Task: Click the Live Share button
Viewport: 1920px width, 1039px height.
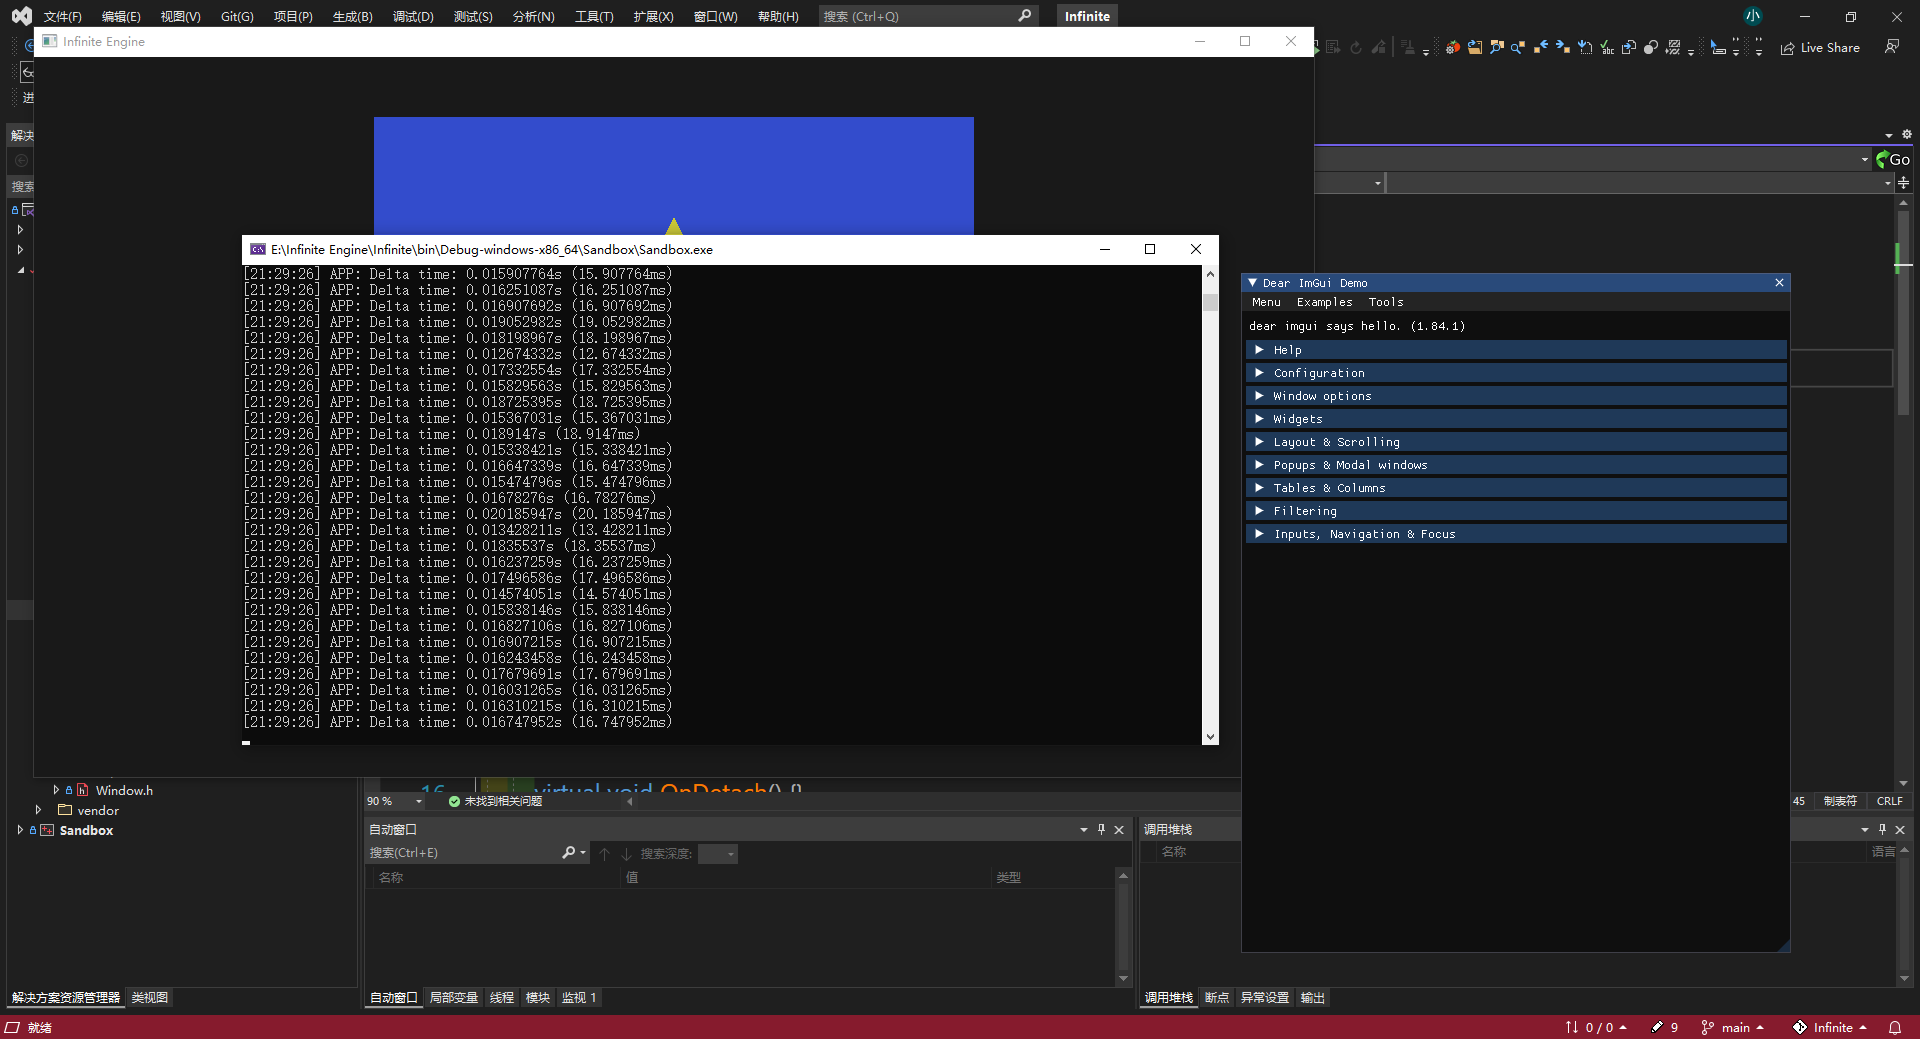Action: tap(1820, 47)
